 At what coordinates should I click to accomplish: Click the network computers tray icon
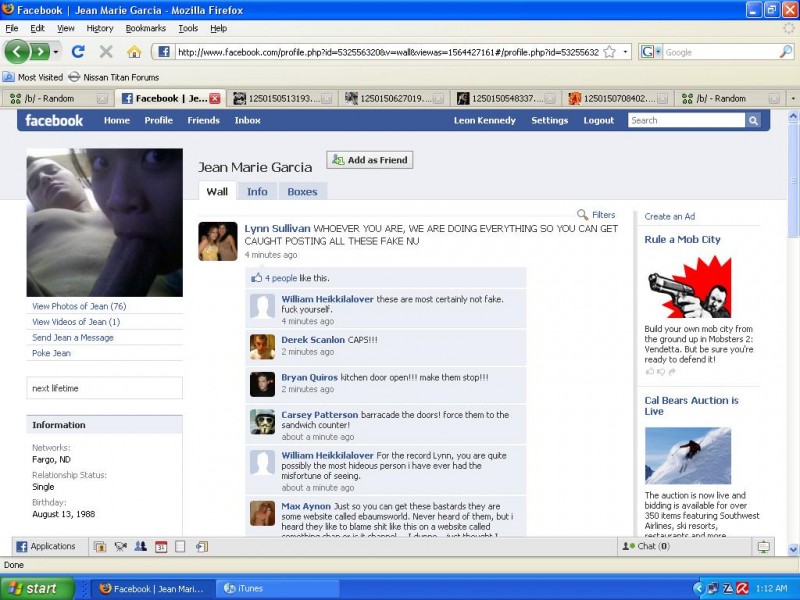click(713, 588)
